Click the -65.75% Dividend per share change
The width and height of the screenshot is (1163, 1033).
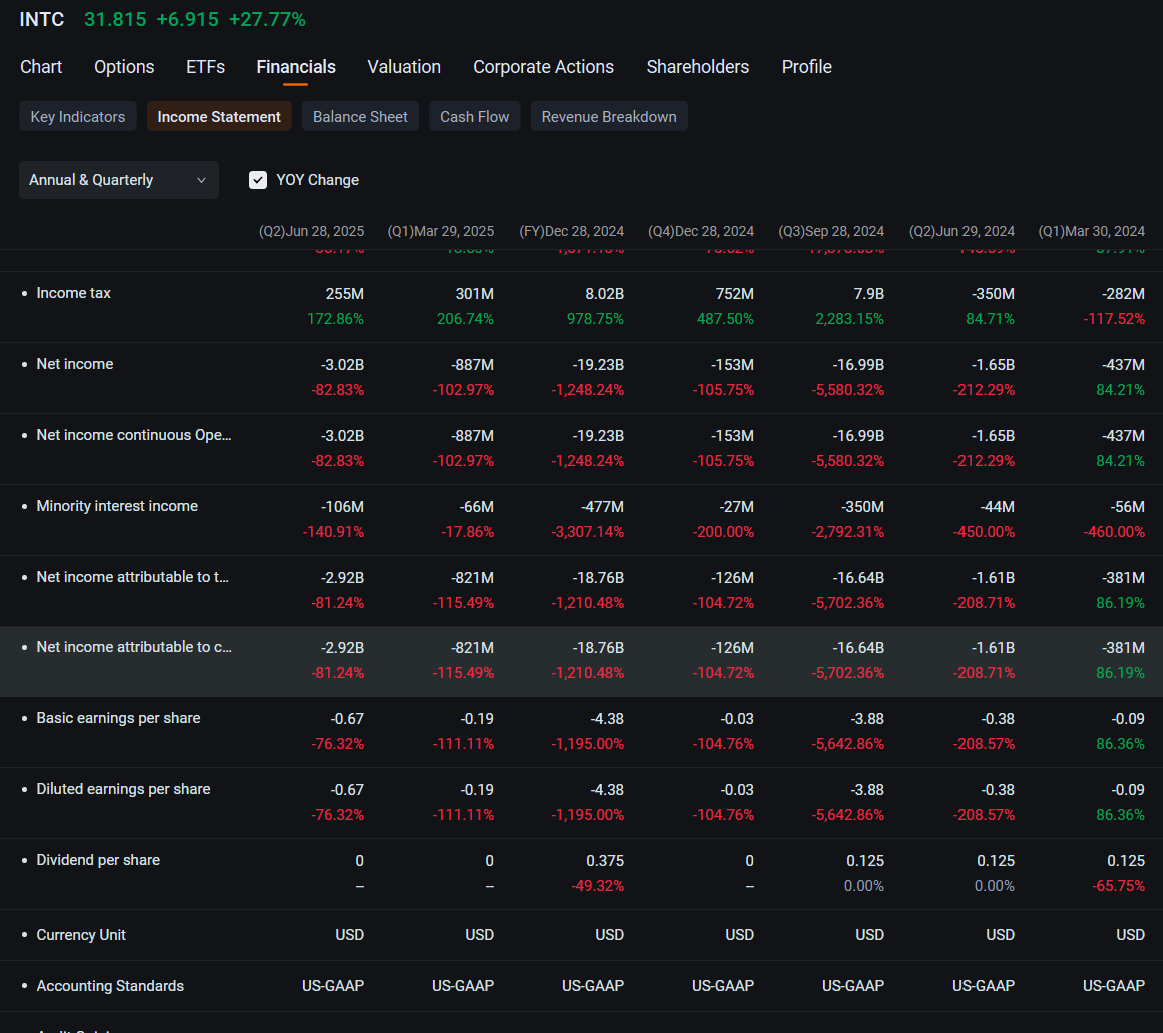tap(1118, 886)
